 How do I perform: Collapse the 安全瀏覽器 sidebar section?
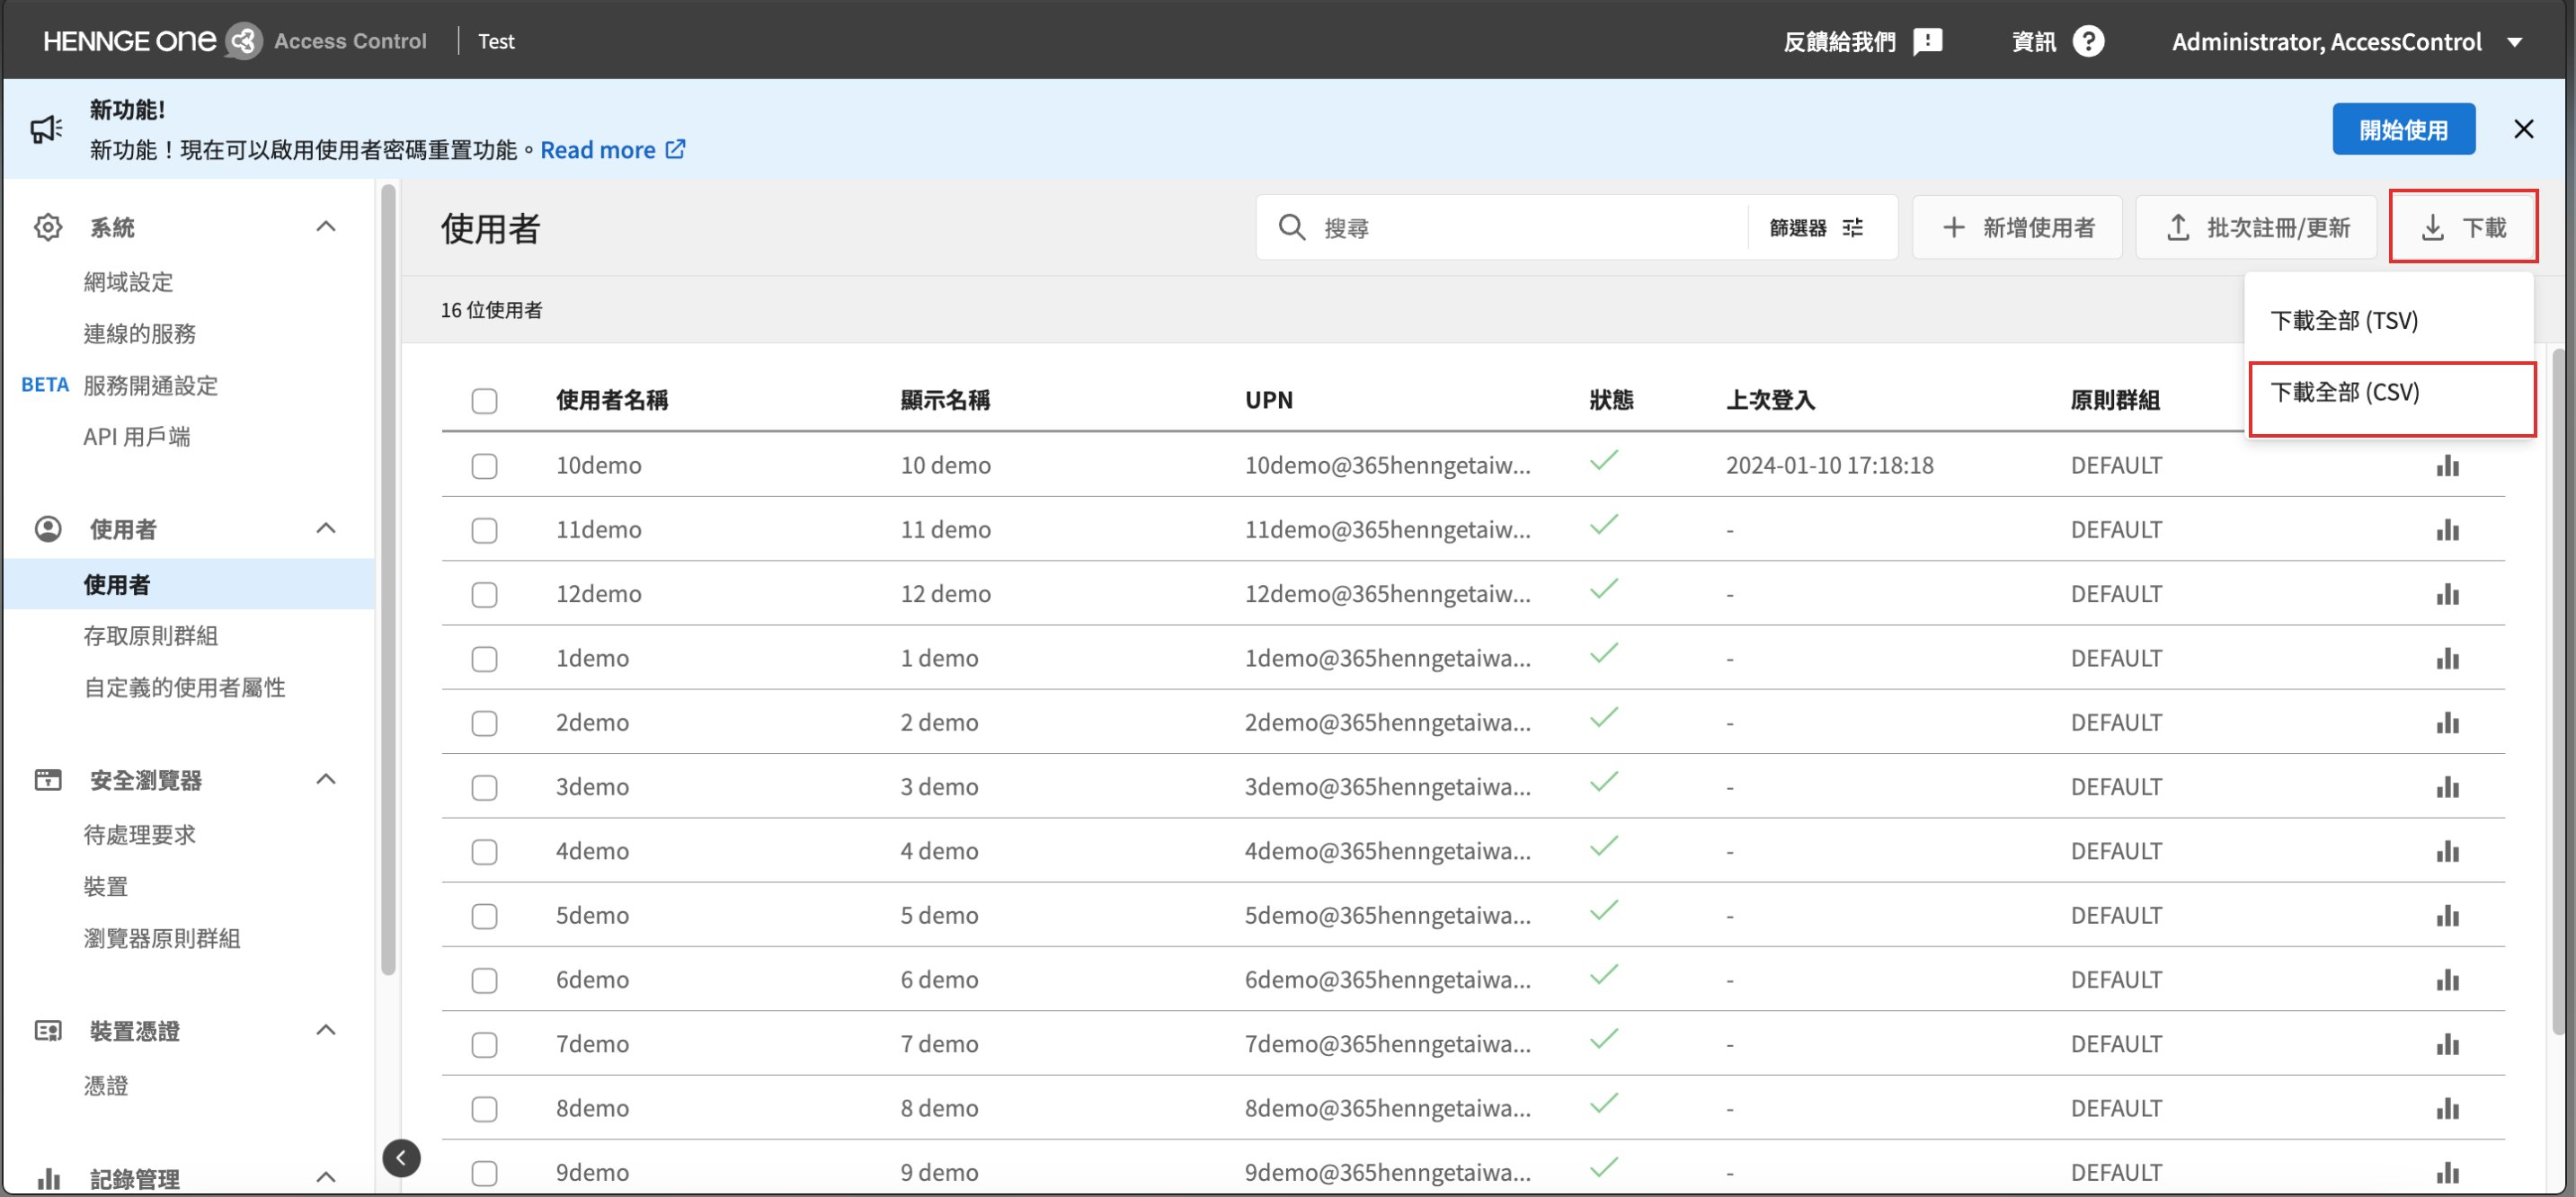(325, 780)
